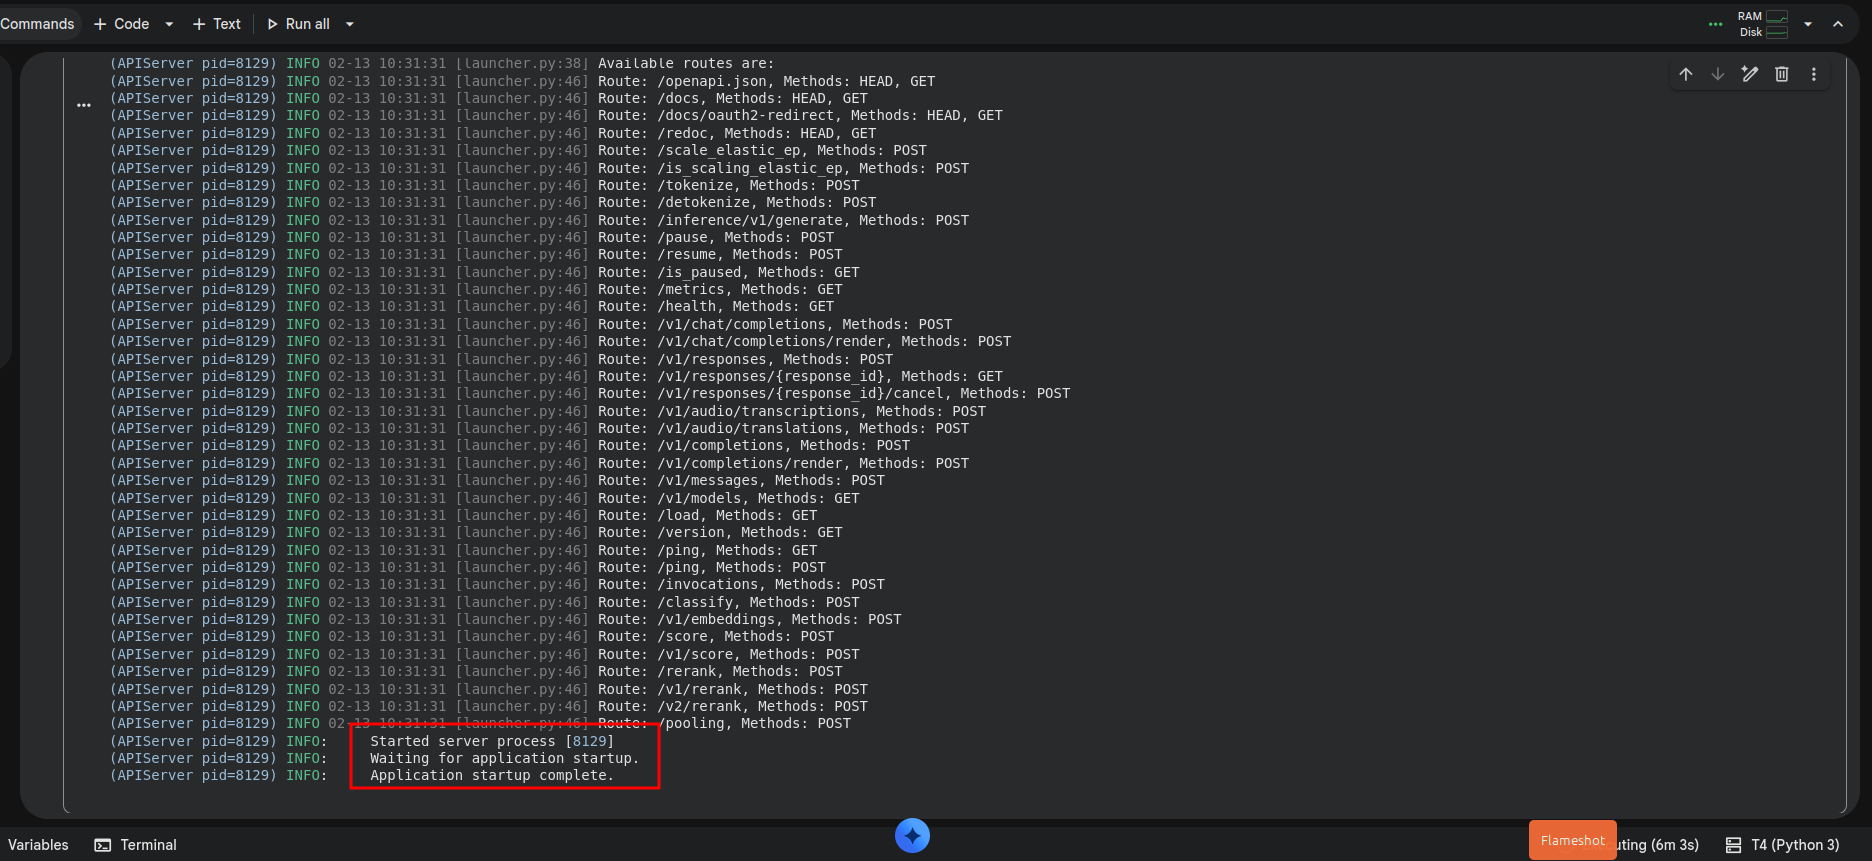Open the Terminal panel

[136, 845]
